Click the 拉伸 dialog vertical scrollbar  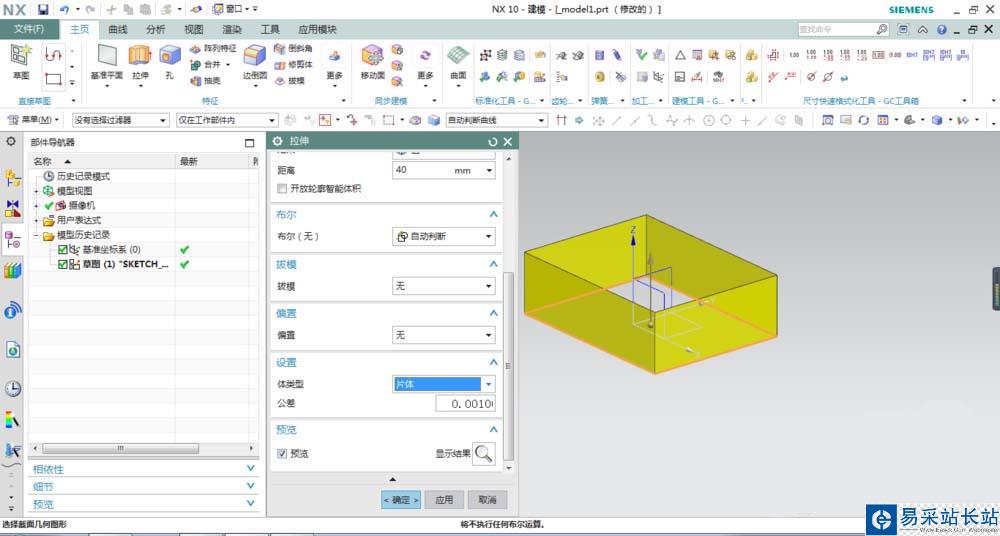[x=508, y=366]
